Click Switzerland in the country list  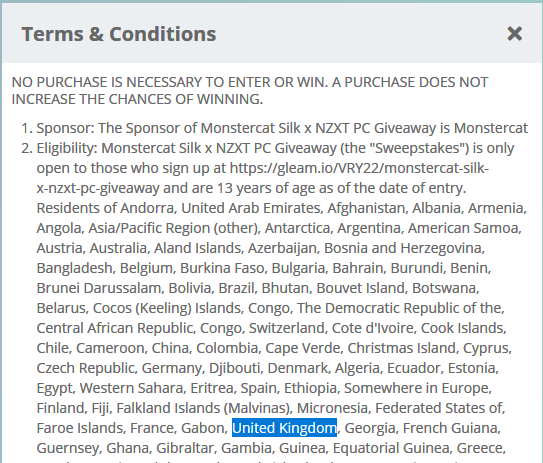point(286,328)
